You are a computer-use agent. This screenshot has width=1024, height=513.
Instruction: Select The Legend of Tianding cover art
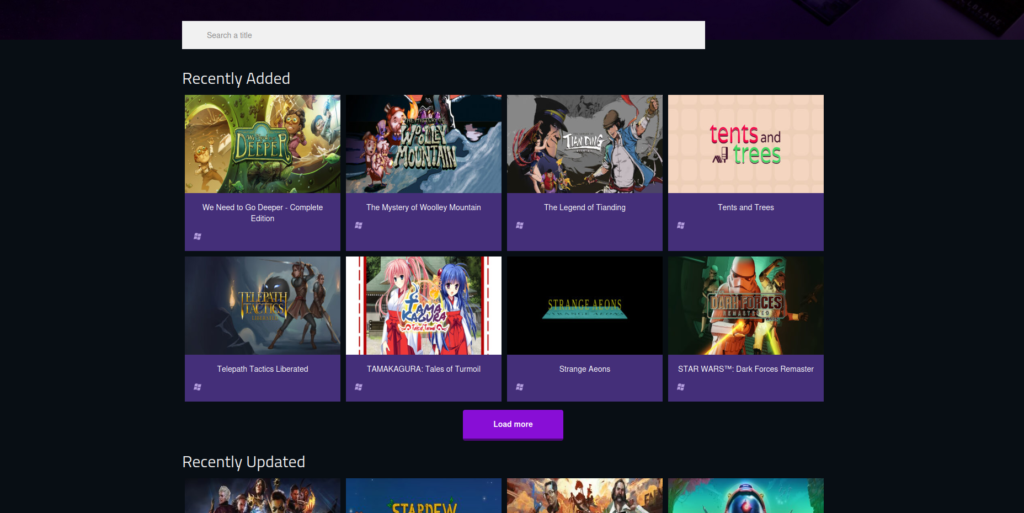584,144
